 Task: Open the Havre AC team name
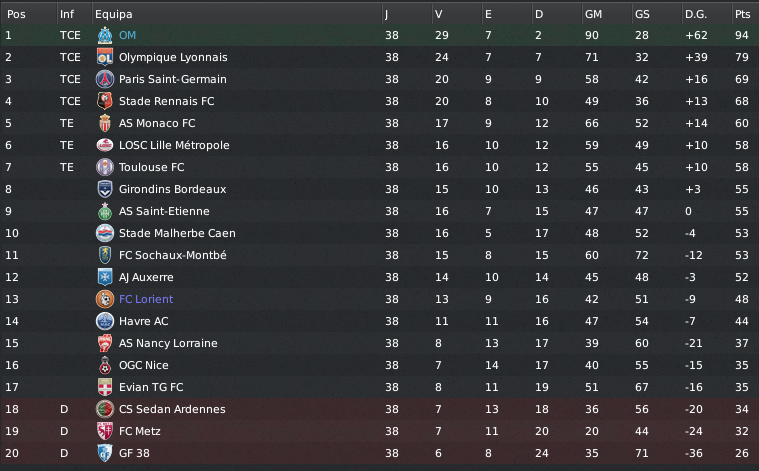(x=144, y=321)
